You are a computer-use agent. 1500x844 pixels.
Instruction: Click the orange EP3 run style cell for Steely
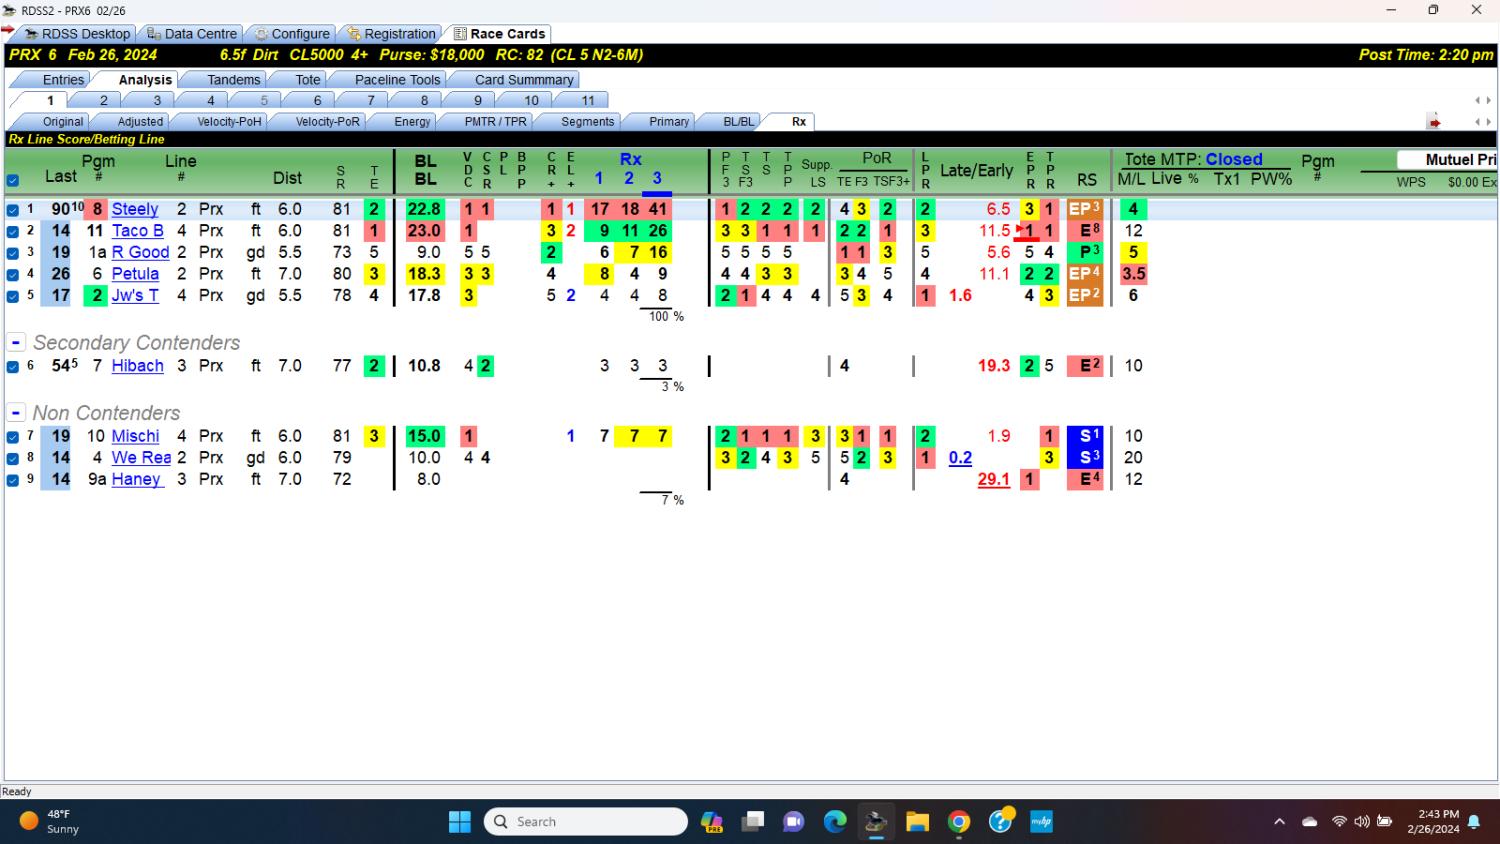[1085, 209]
